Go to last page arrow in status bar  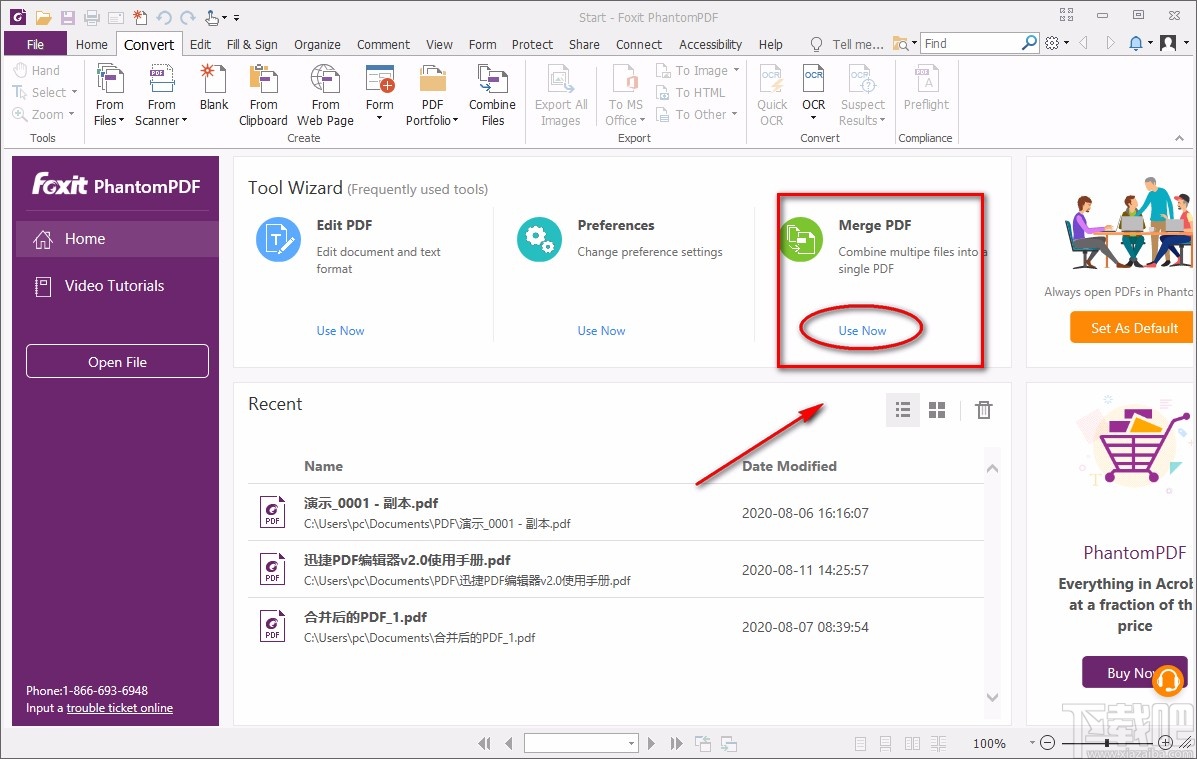click(676, 743)
